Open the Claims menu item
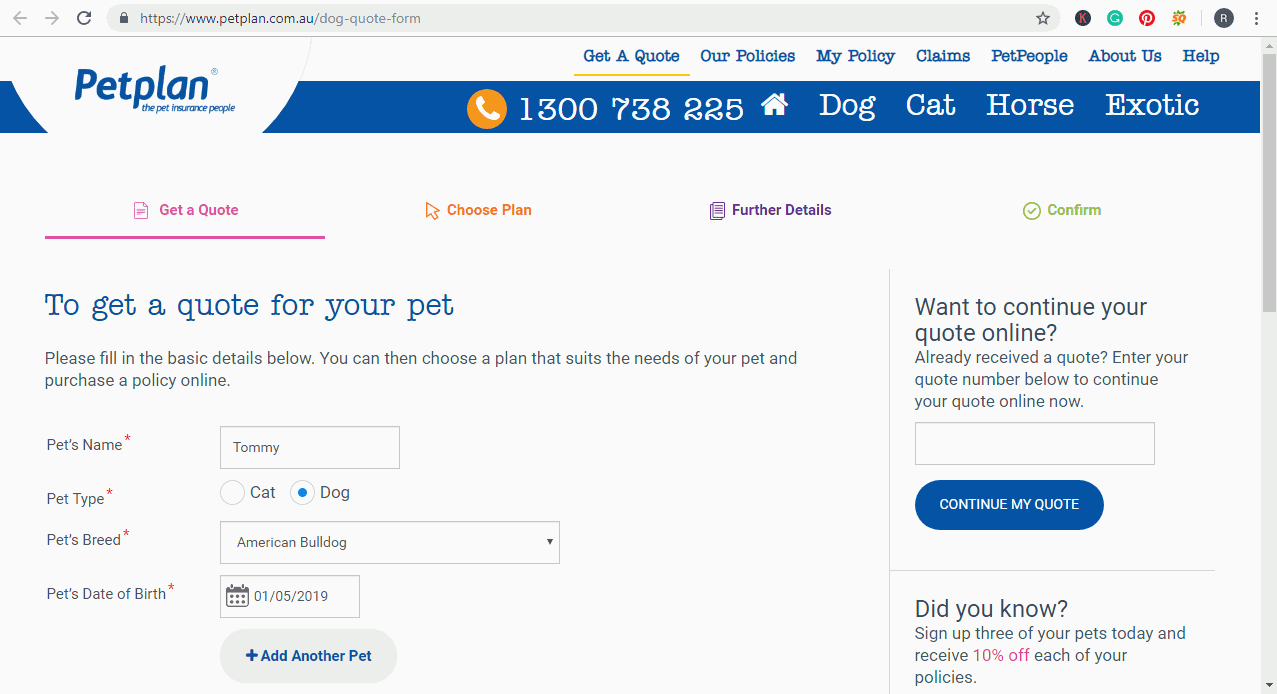The image size is (1277, 694). [x=942, y=56]
